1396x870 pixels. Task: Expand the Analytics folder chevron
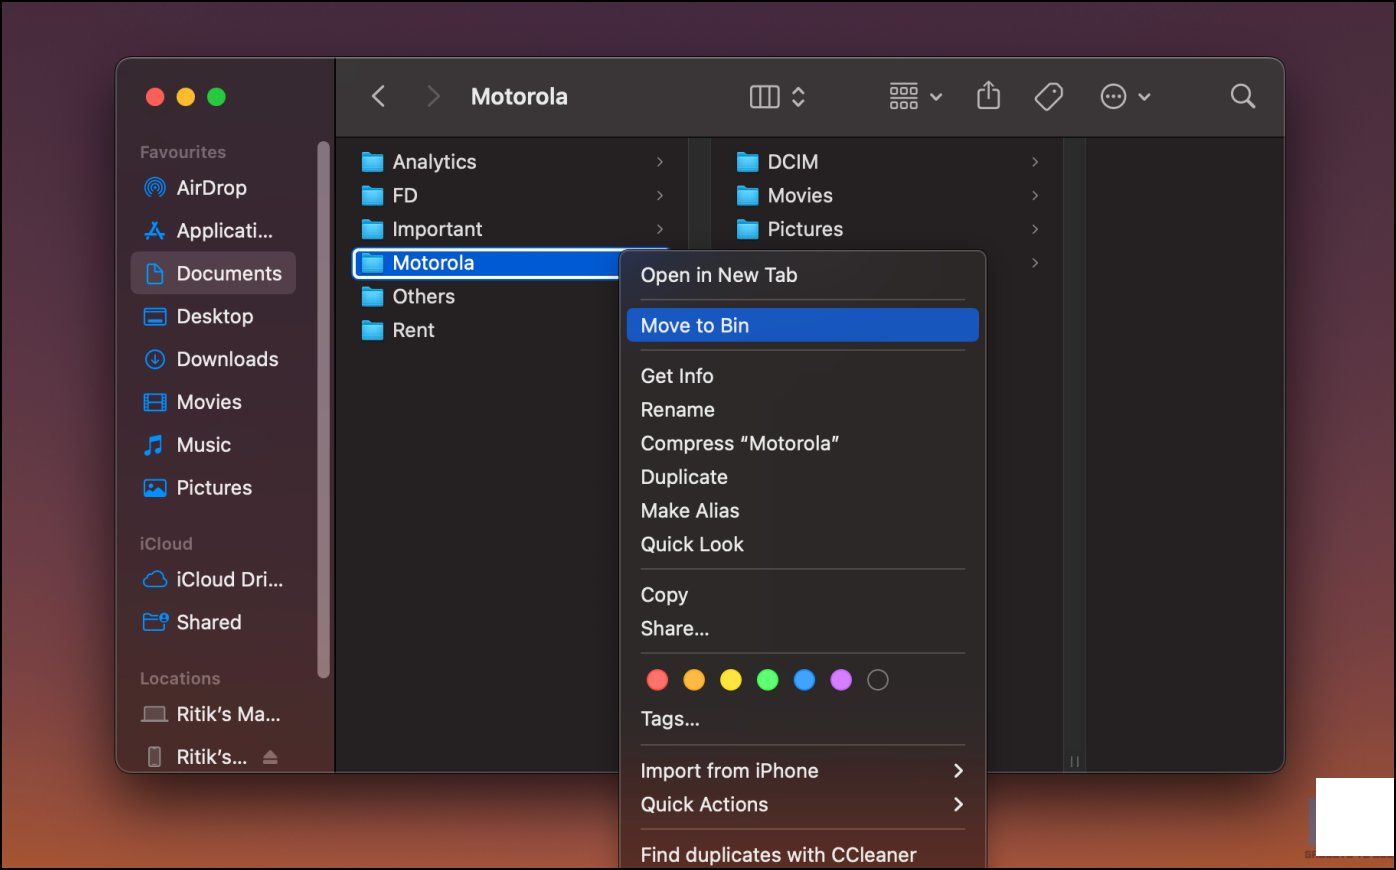pyautogui.click(x=659, y=162)
